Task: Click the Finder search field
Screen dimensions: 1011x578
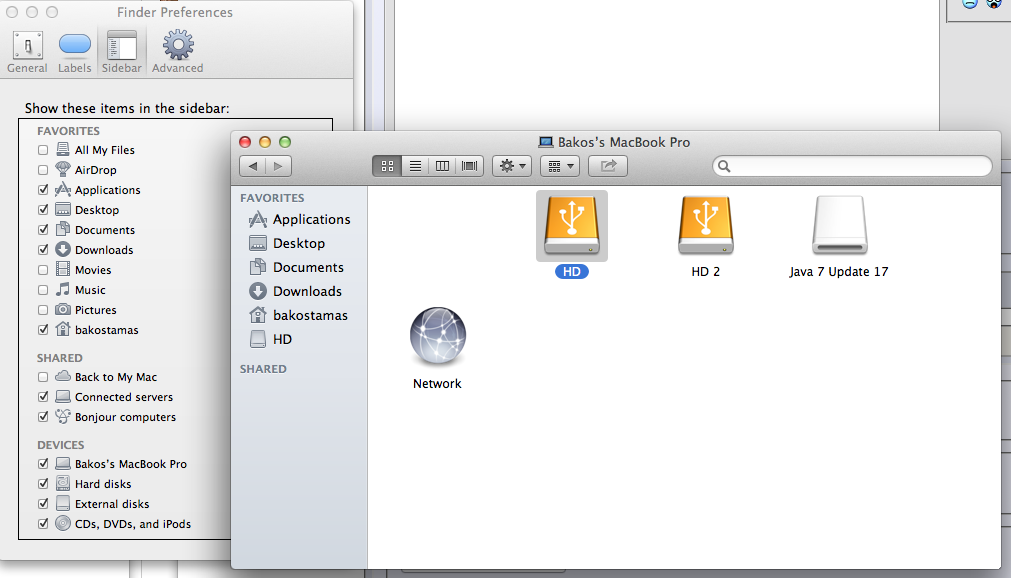Action: click(x=852, y=166)
